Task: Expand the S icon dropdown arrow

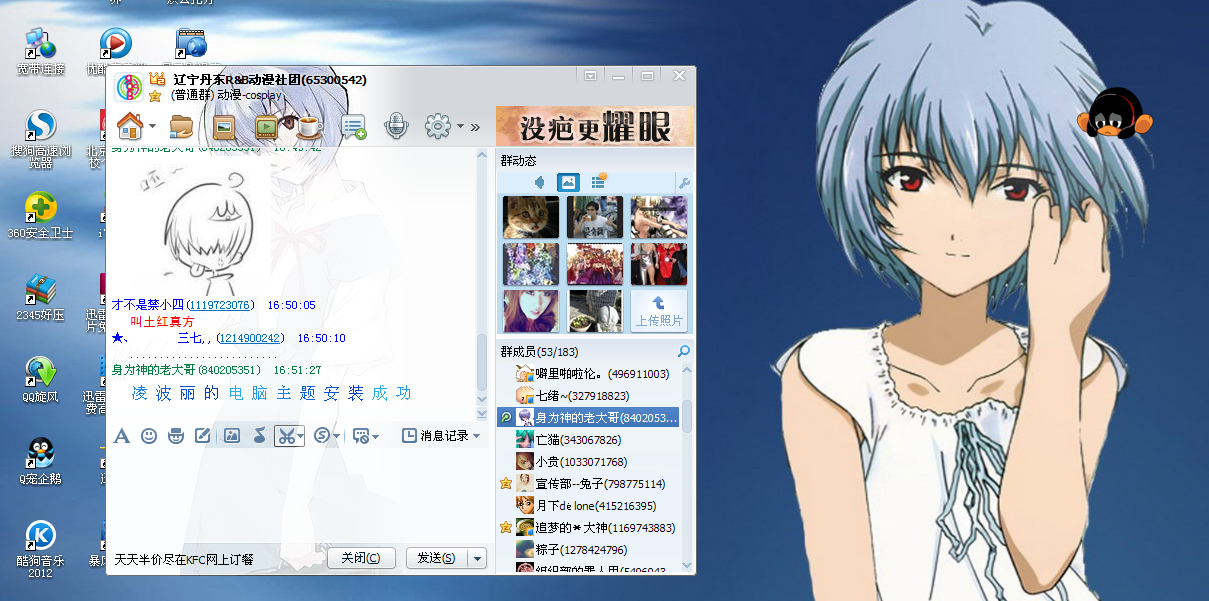Action: coord(336,436)
